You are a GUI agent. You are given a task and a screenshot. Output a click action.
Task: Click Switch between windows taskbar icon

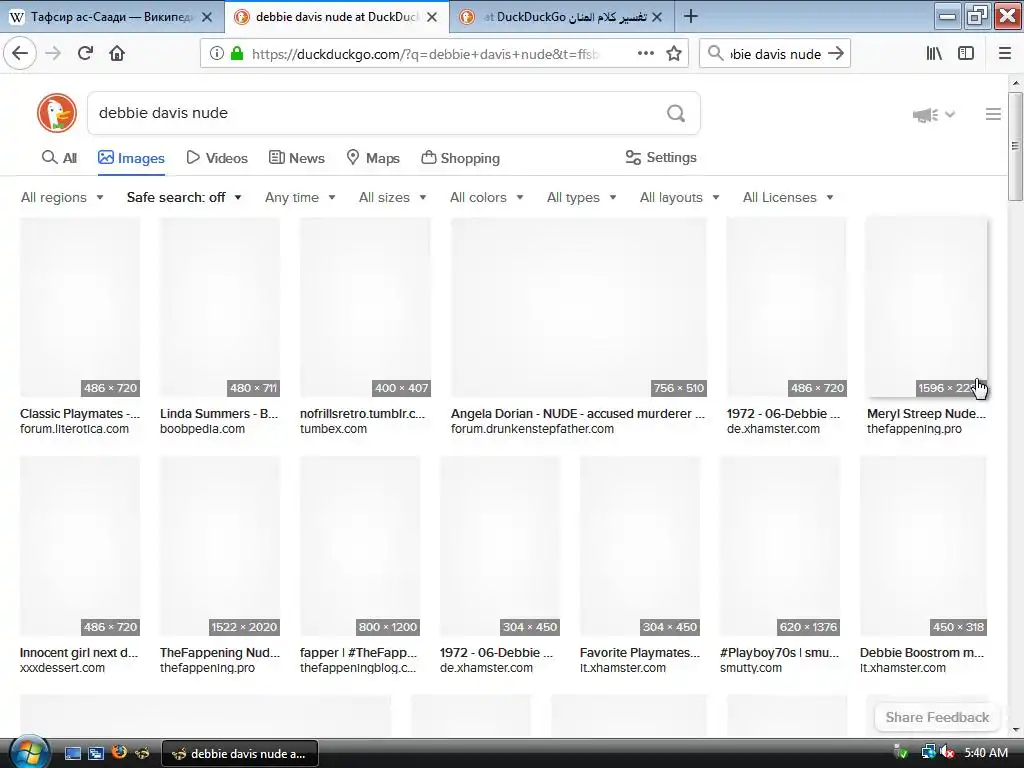coord(96,753)
